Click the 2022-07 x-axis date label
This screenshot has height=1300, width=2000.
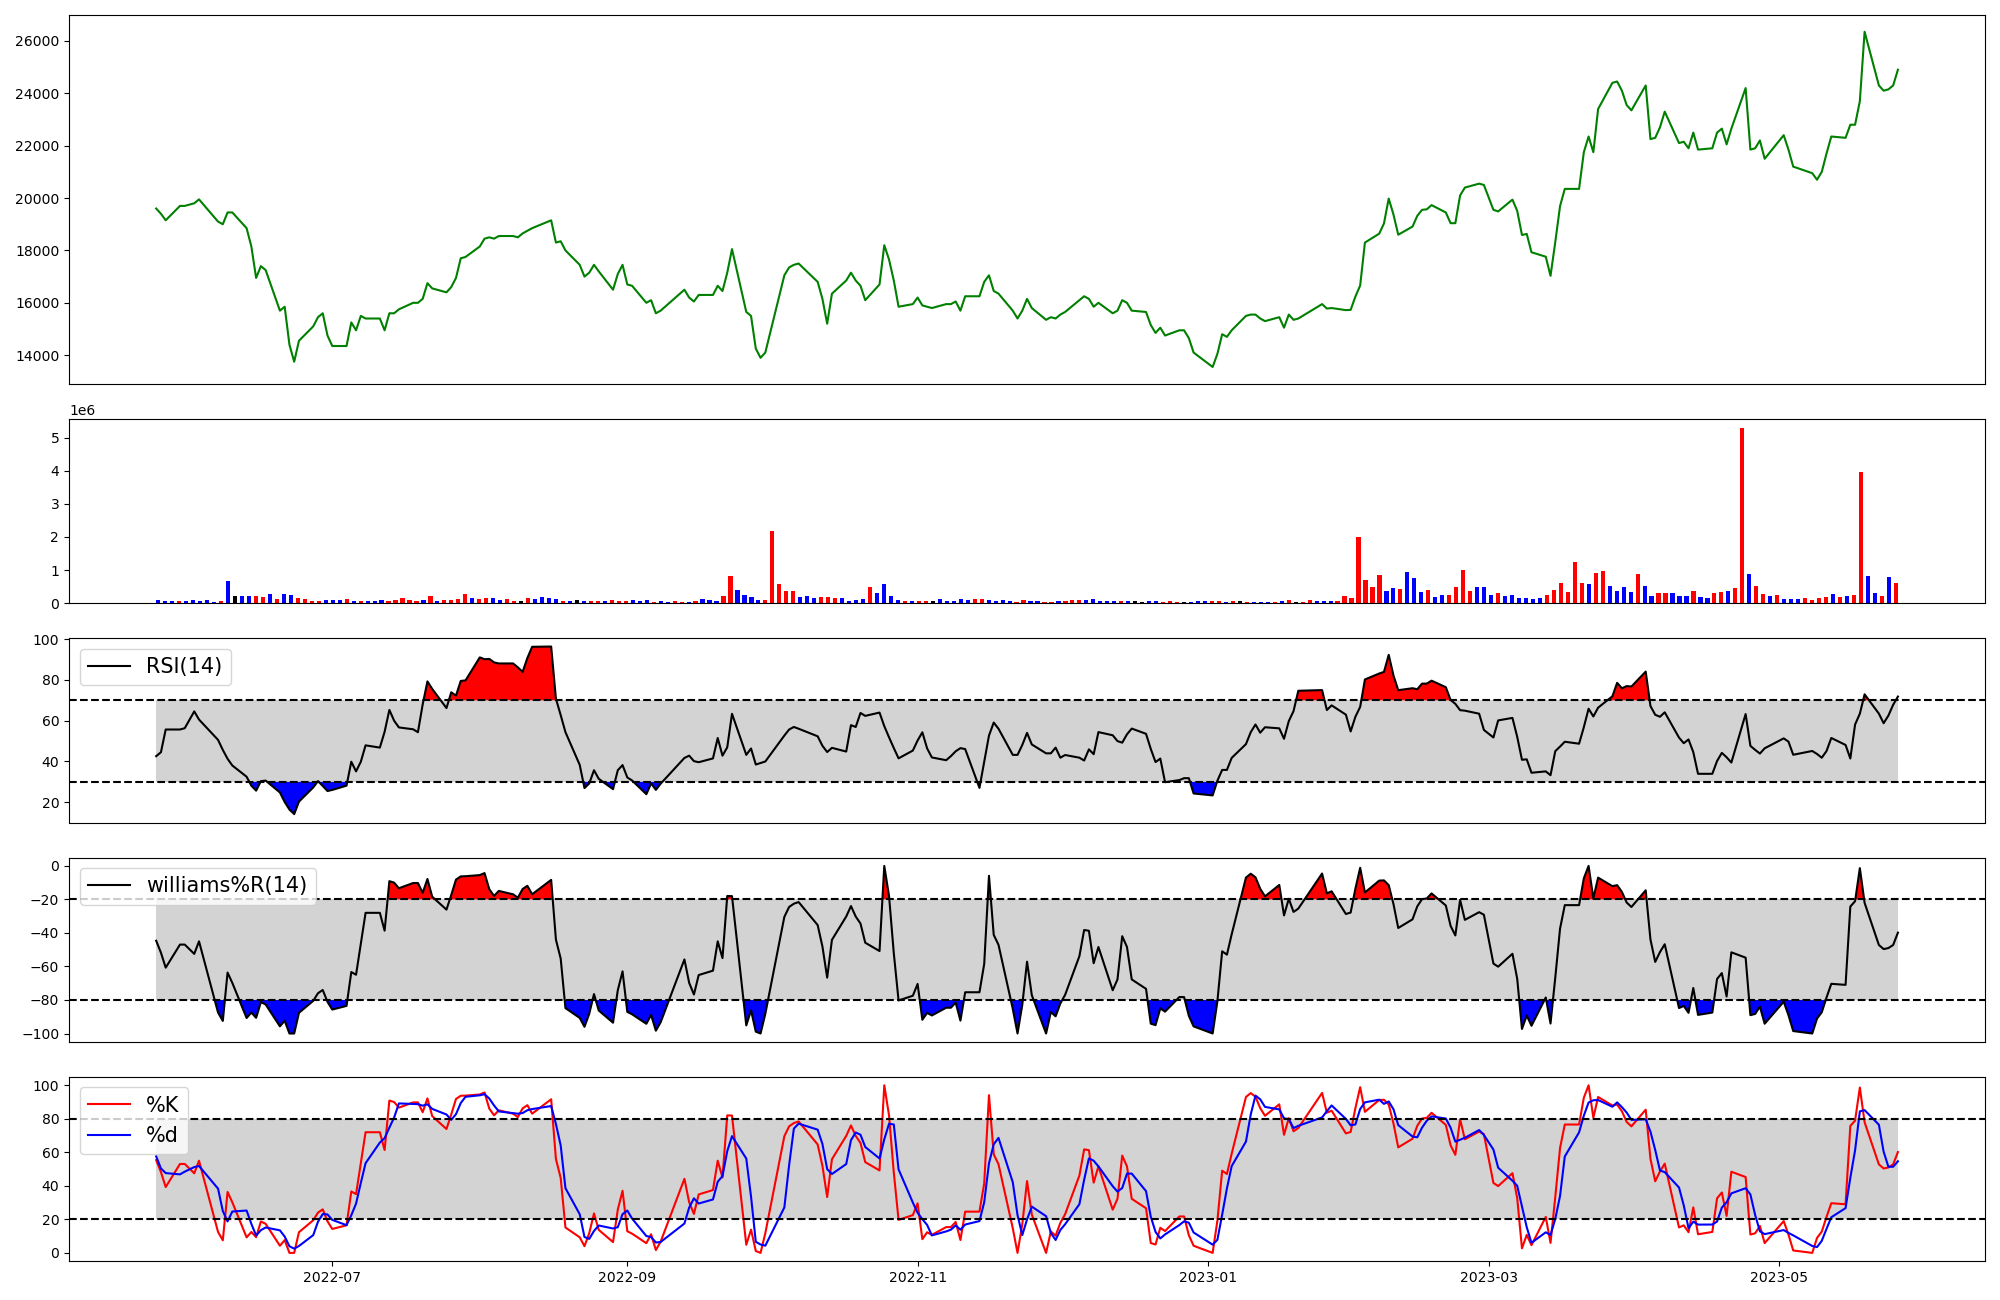332,1277
